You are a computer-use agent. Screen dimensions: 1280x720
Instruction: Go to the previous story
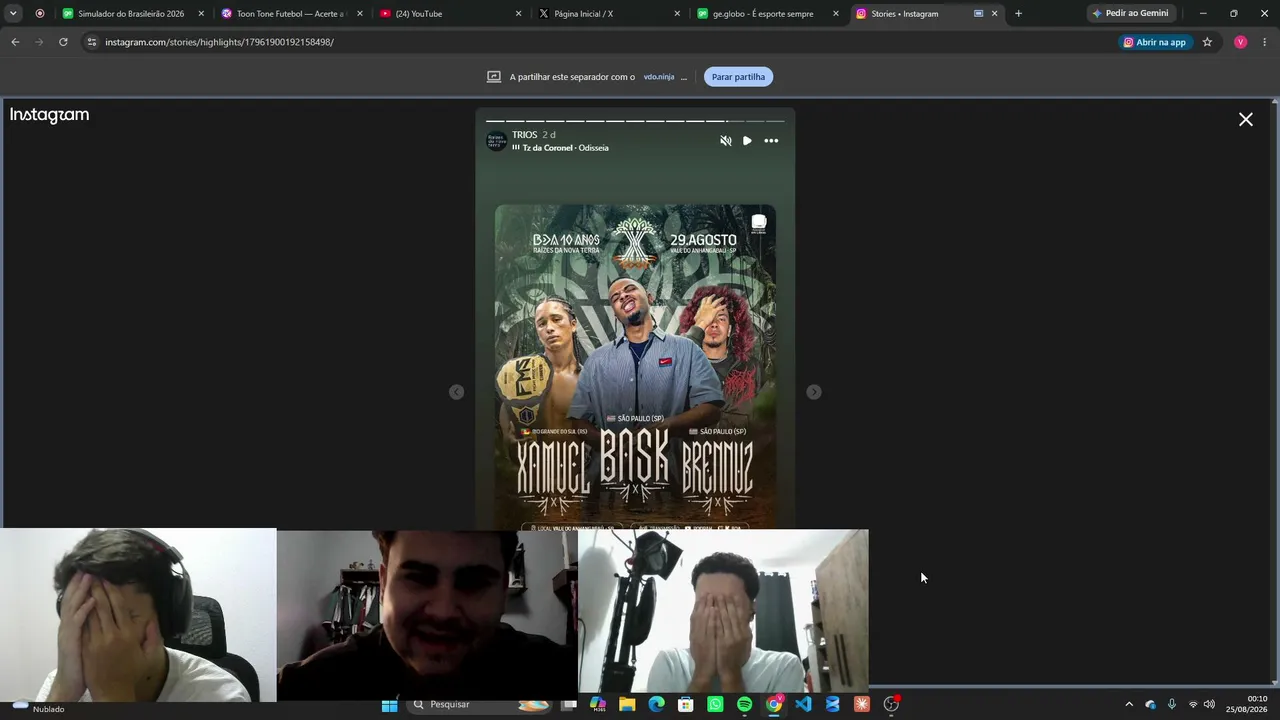(x=456, y=392)
